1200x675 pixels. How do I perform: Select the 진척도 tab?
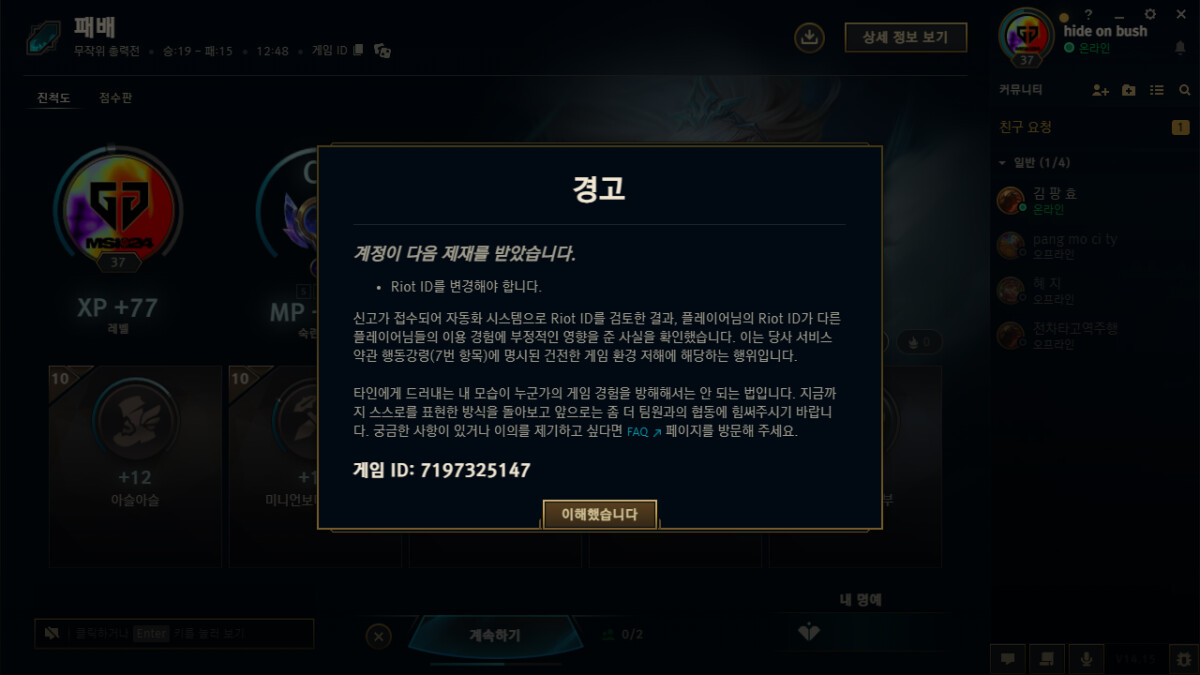pyautogui.click(x=53, y=98)
